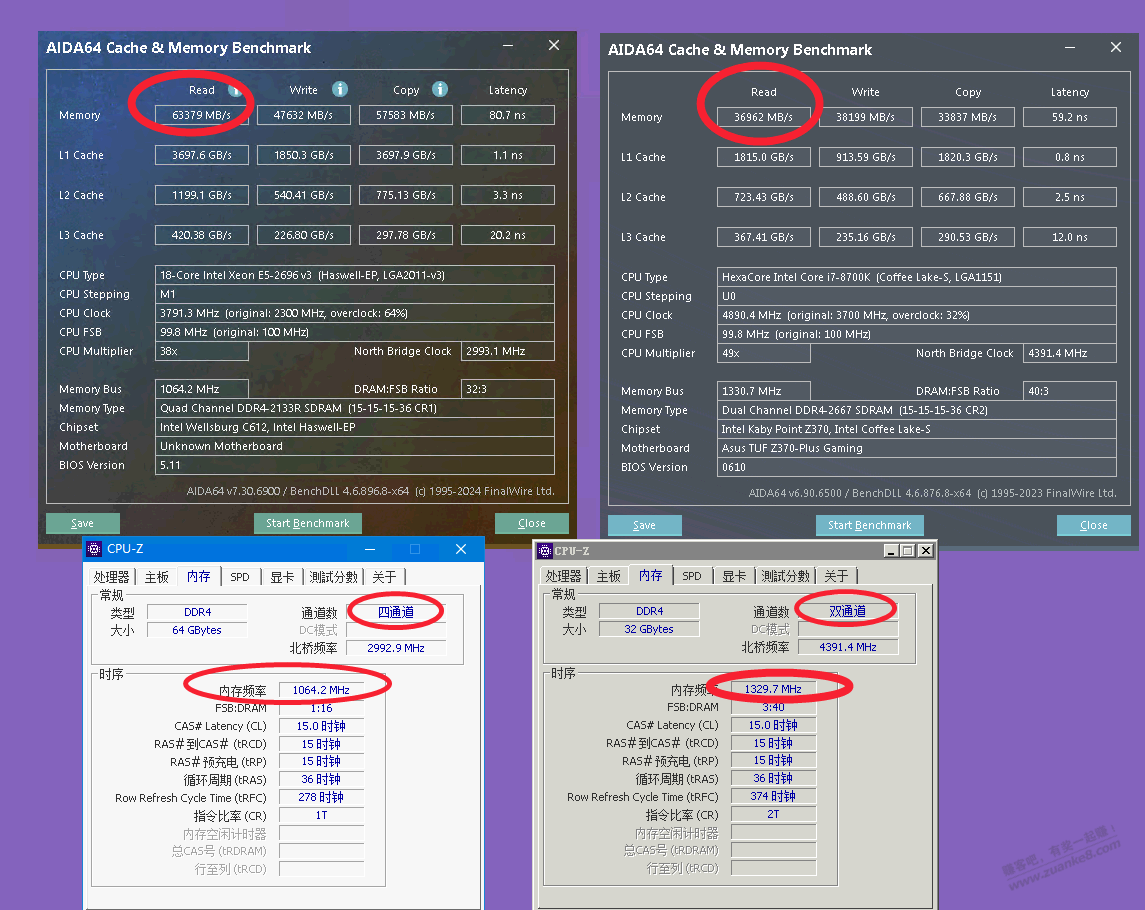Click the Memory Write value 47632 MB/s
The width and height of the screenshot is (1145, 910).
pyautogui.click(x=304, y=115)
